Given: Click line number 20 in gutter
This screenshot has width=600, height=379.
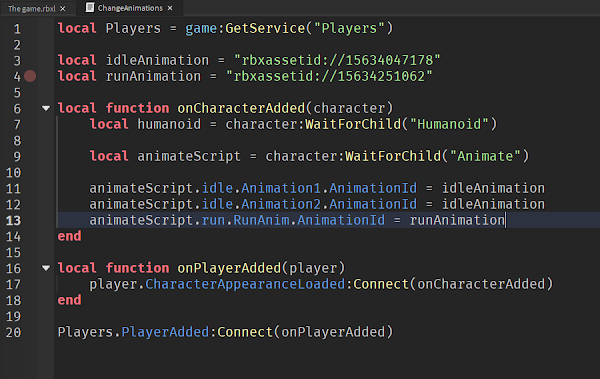Looking at the screenshot, I should pos(13,332).
